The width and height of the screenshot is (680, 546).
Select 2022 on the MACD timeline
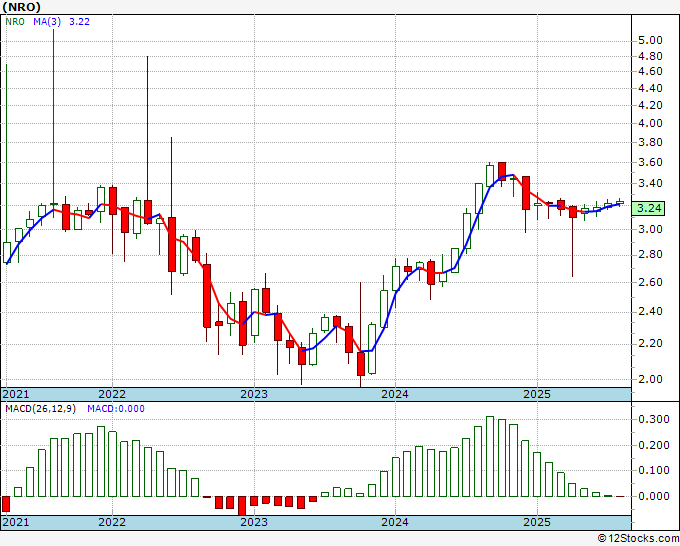tap(112, 522)
